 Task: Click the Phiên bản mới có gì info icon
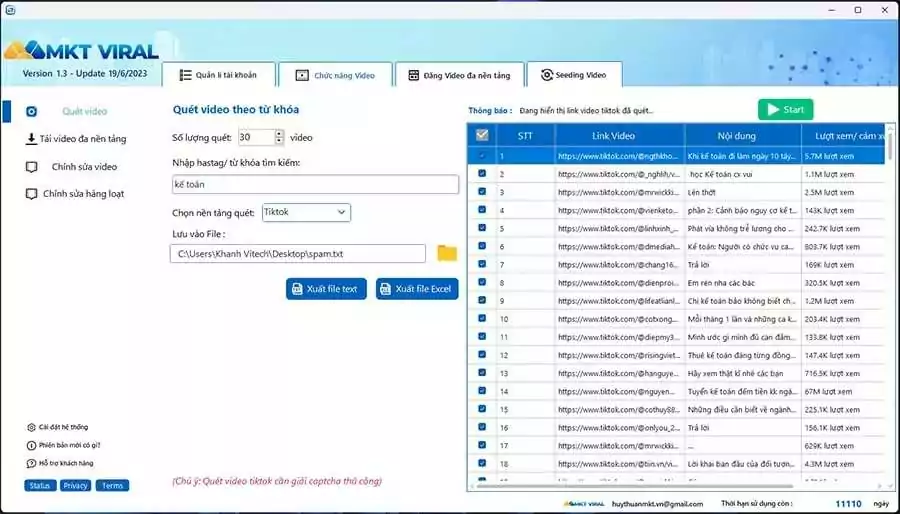pyautogui.click(x=32, y=445)
